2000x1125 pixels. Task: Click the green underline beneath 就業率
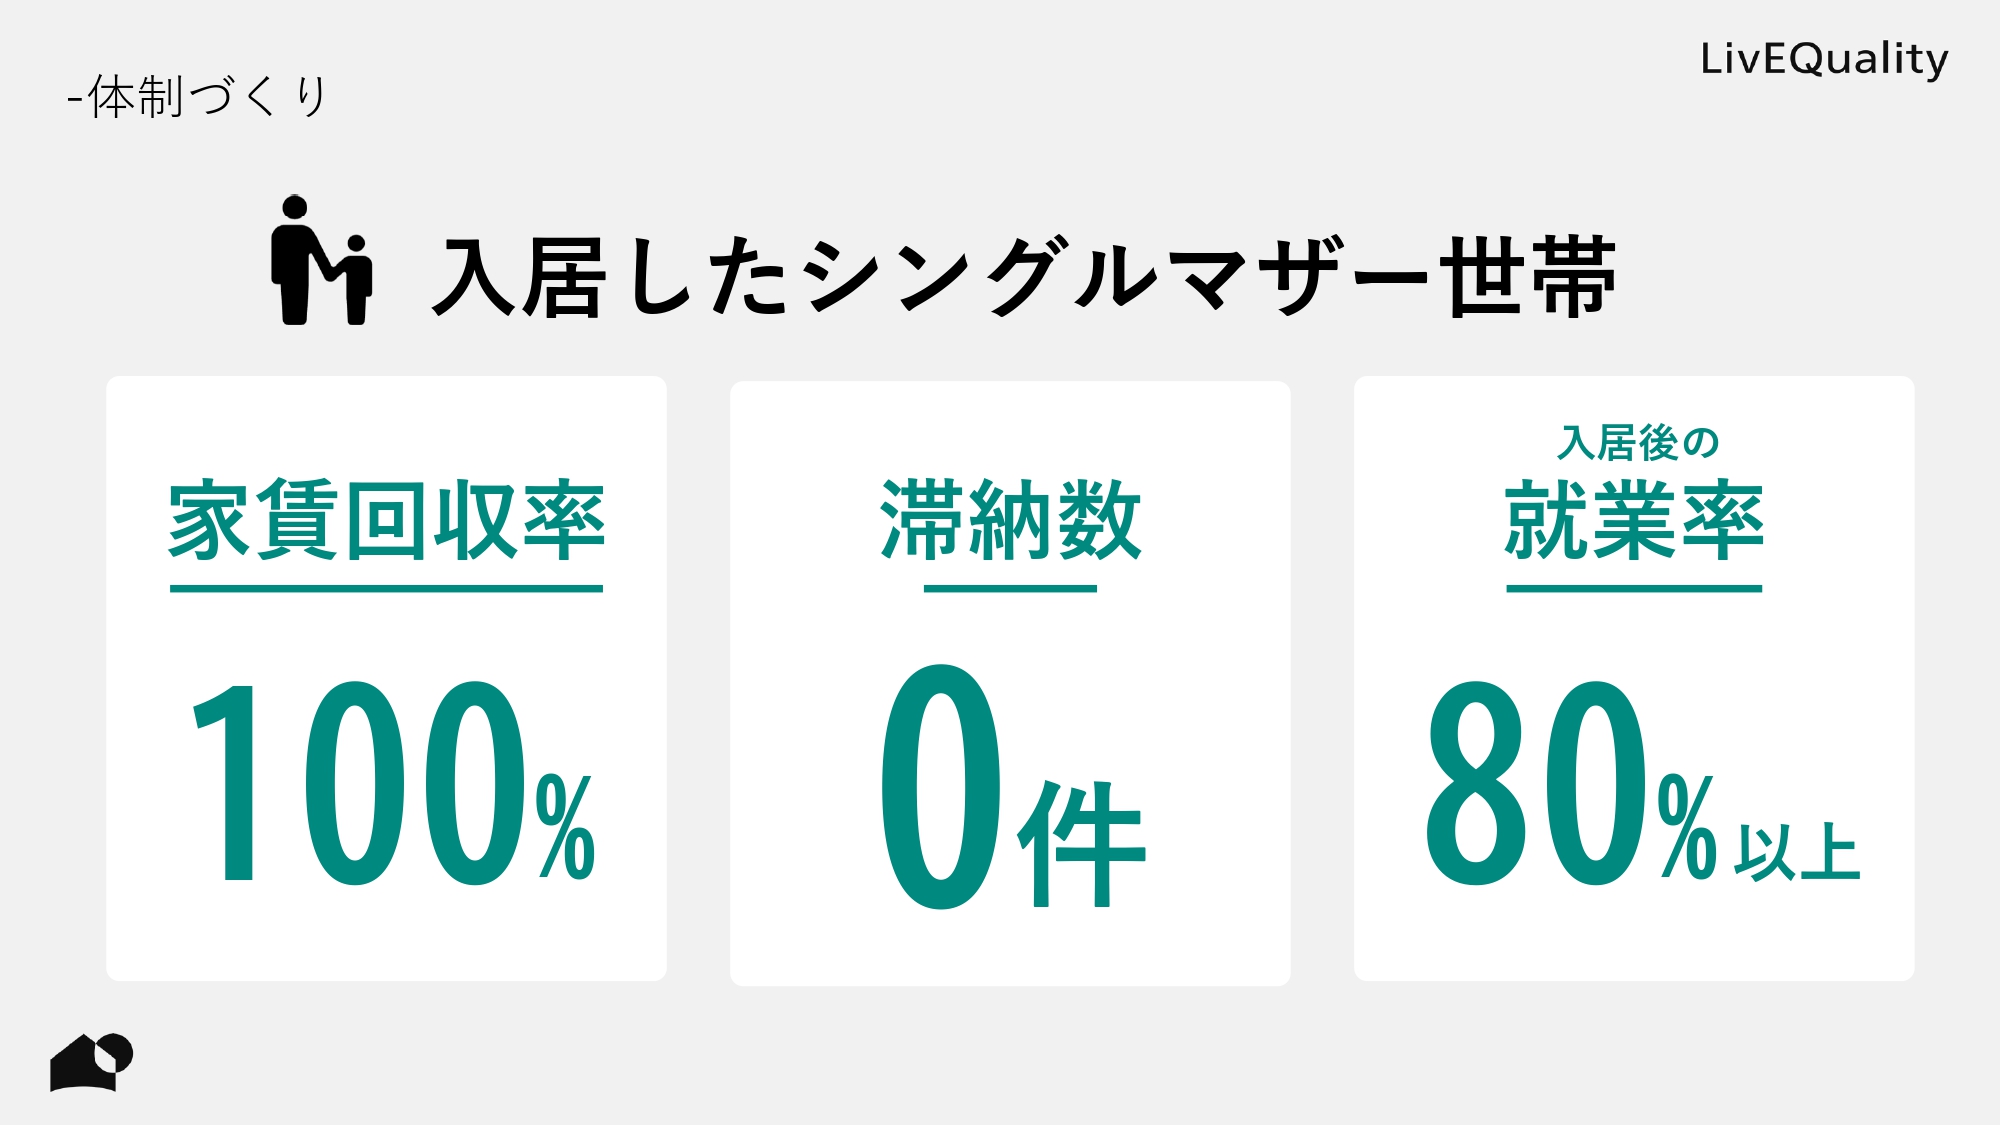(x=1634, y=589)
